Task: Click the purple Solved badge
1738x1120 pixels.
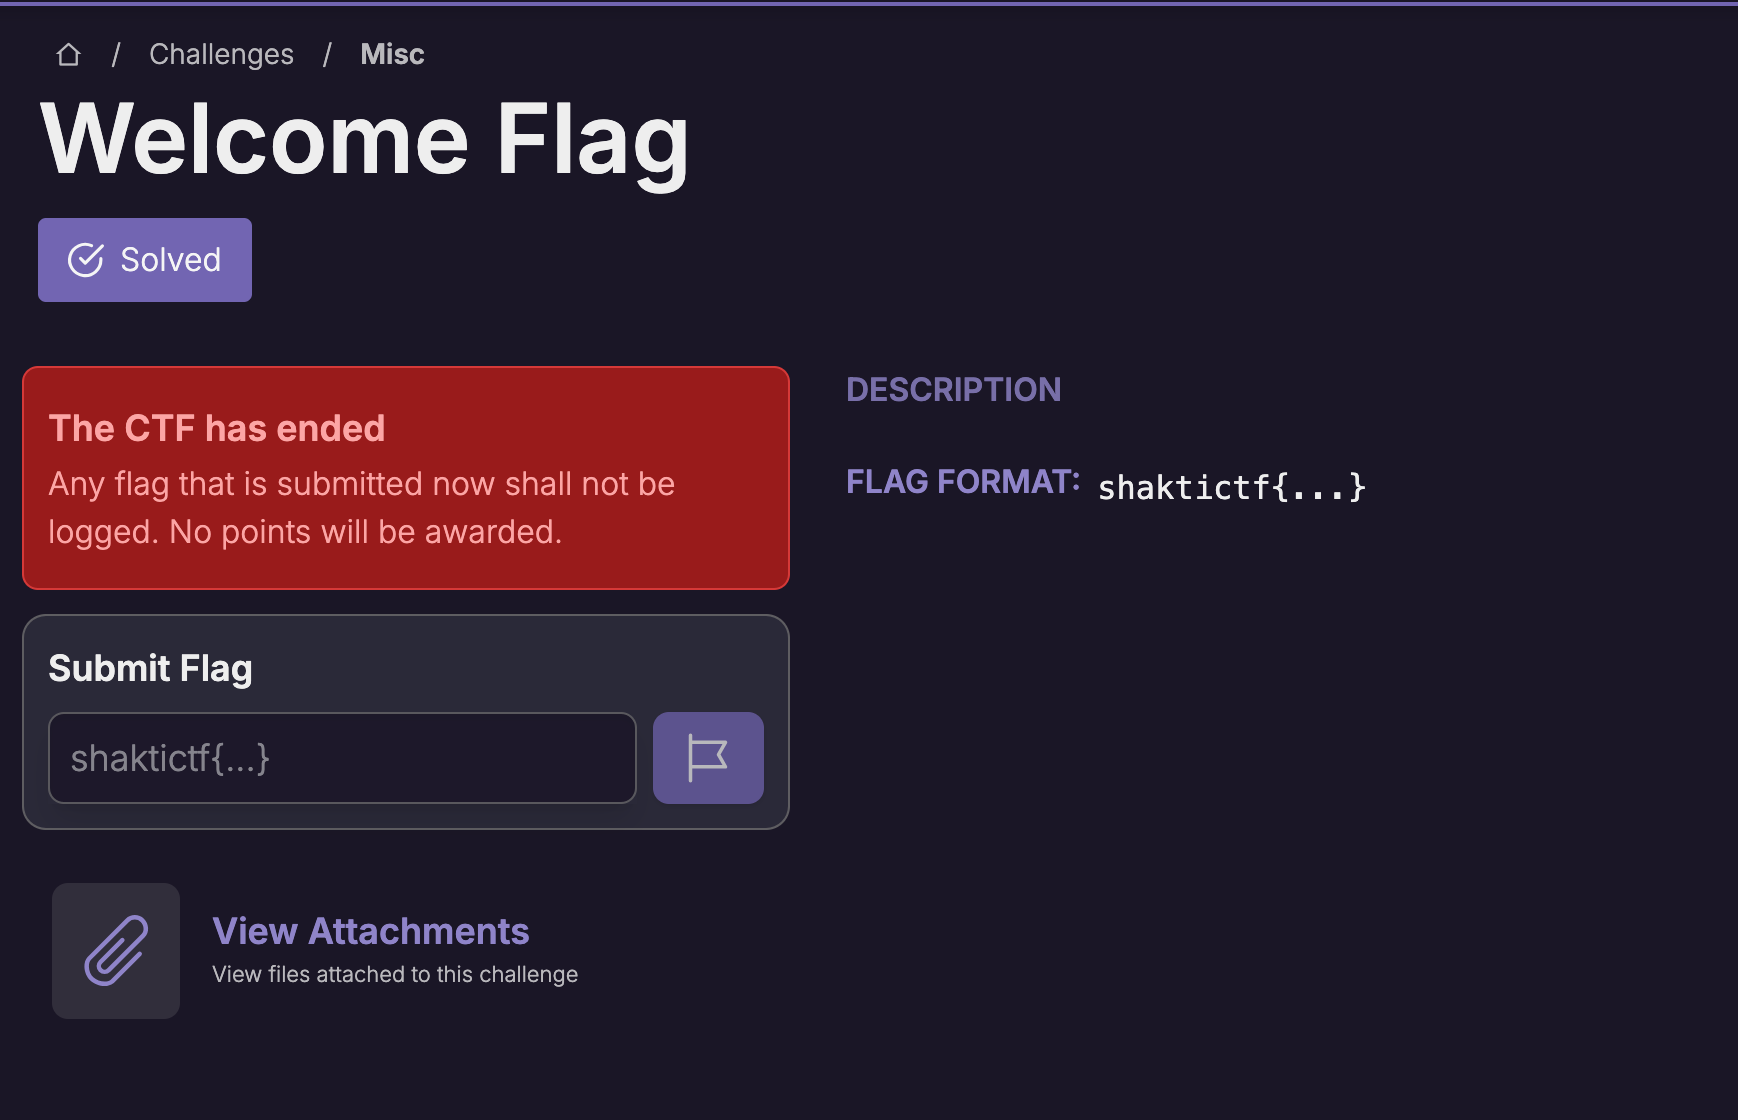Action: pyautogui.click(x=145, y=260)
